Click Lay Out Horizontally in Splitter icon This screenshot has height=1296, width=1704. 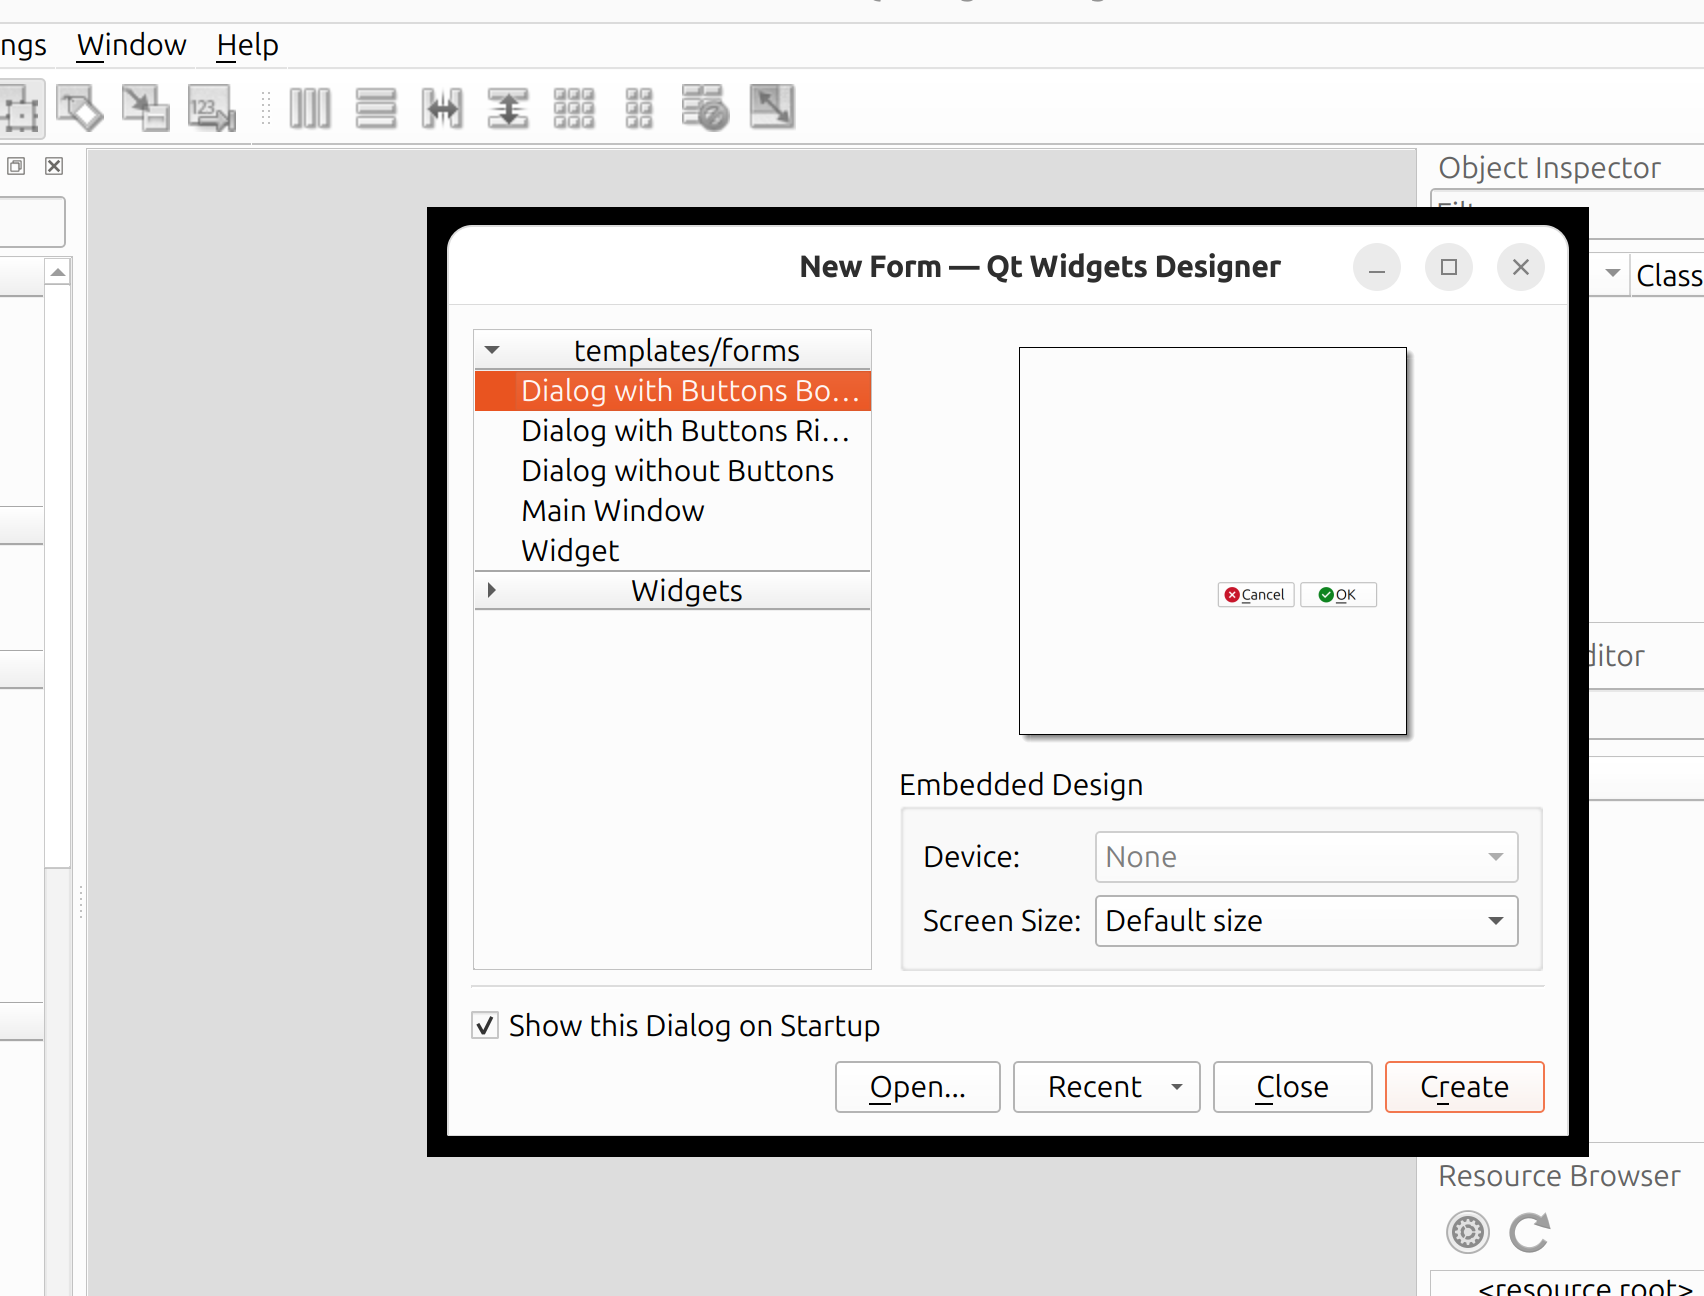pos(442,108)
